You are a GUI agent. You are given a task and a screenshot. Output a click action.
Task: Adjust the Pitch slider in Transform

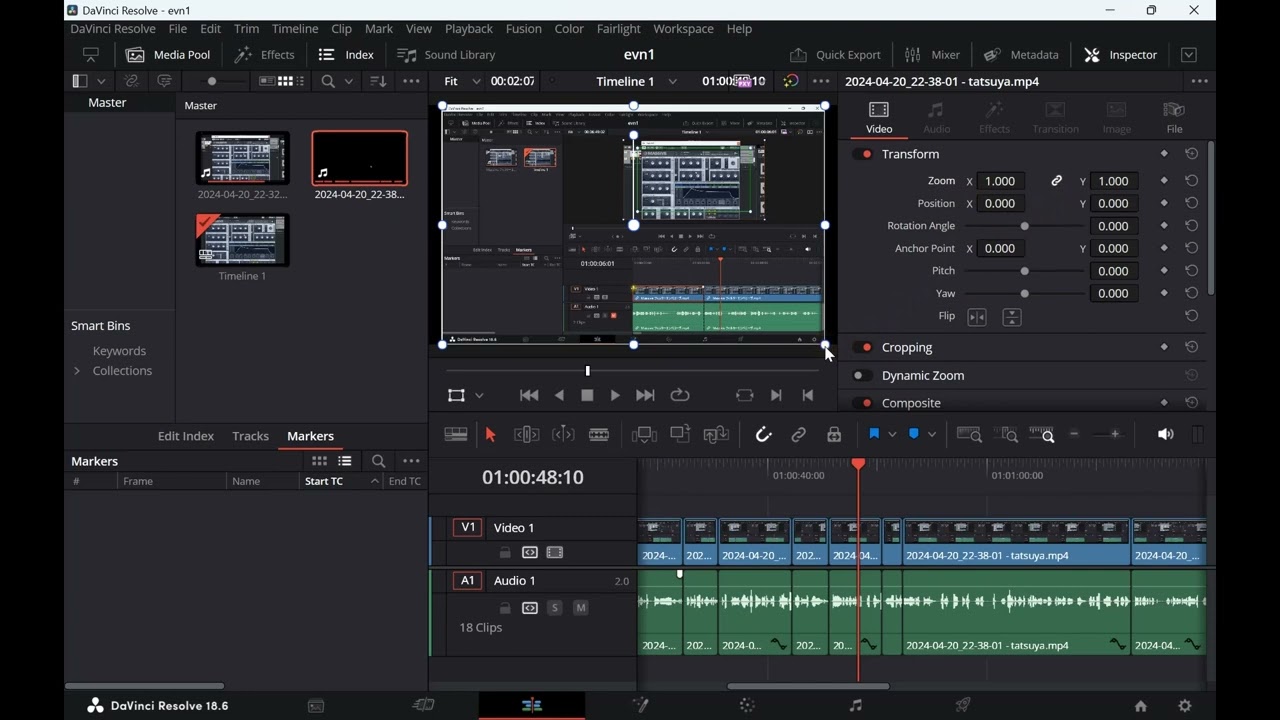[1025, 271]
